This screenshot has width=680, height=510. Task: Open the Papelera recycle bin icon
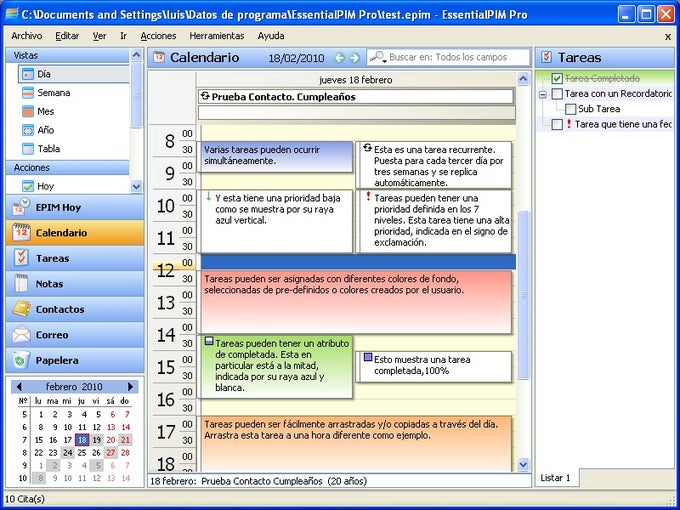click(21, 360)
